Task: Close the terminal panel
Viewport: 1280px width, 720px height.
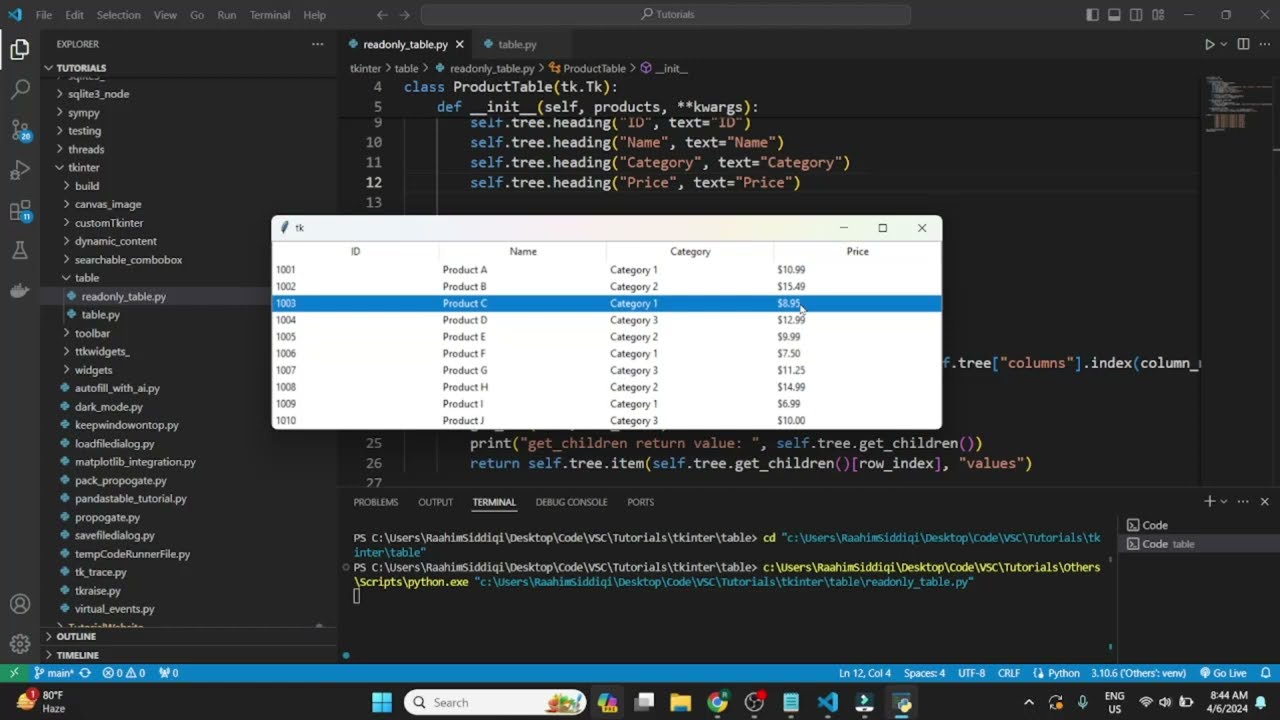Action: 1264,501
